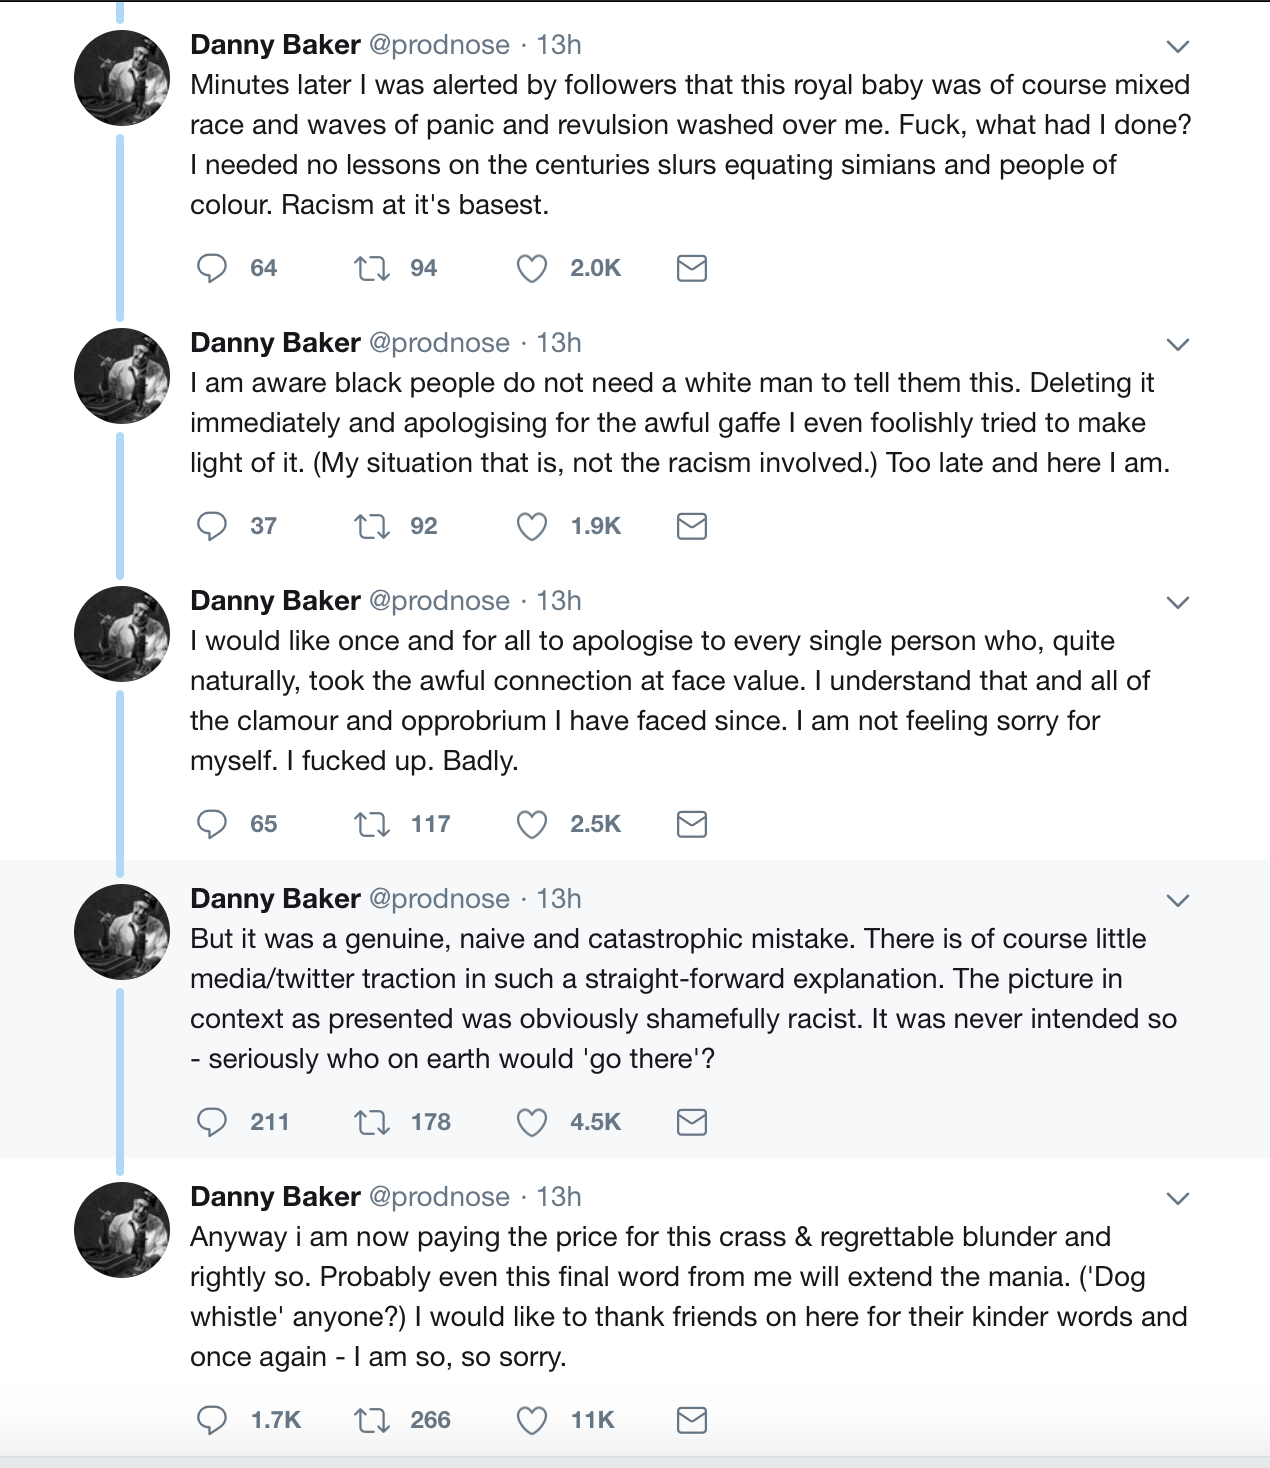The image size is (1270, 1468).
Task: Like the tweet with 2.0K likes
Action: (532, 268)
